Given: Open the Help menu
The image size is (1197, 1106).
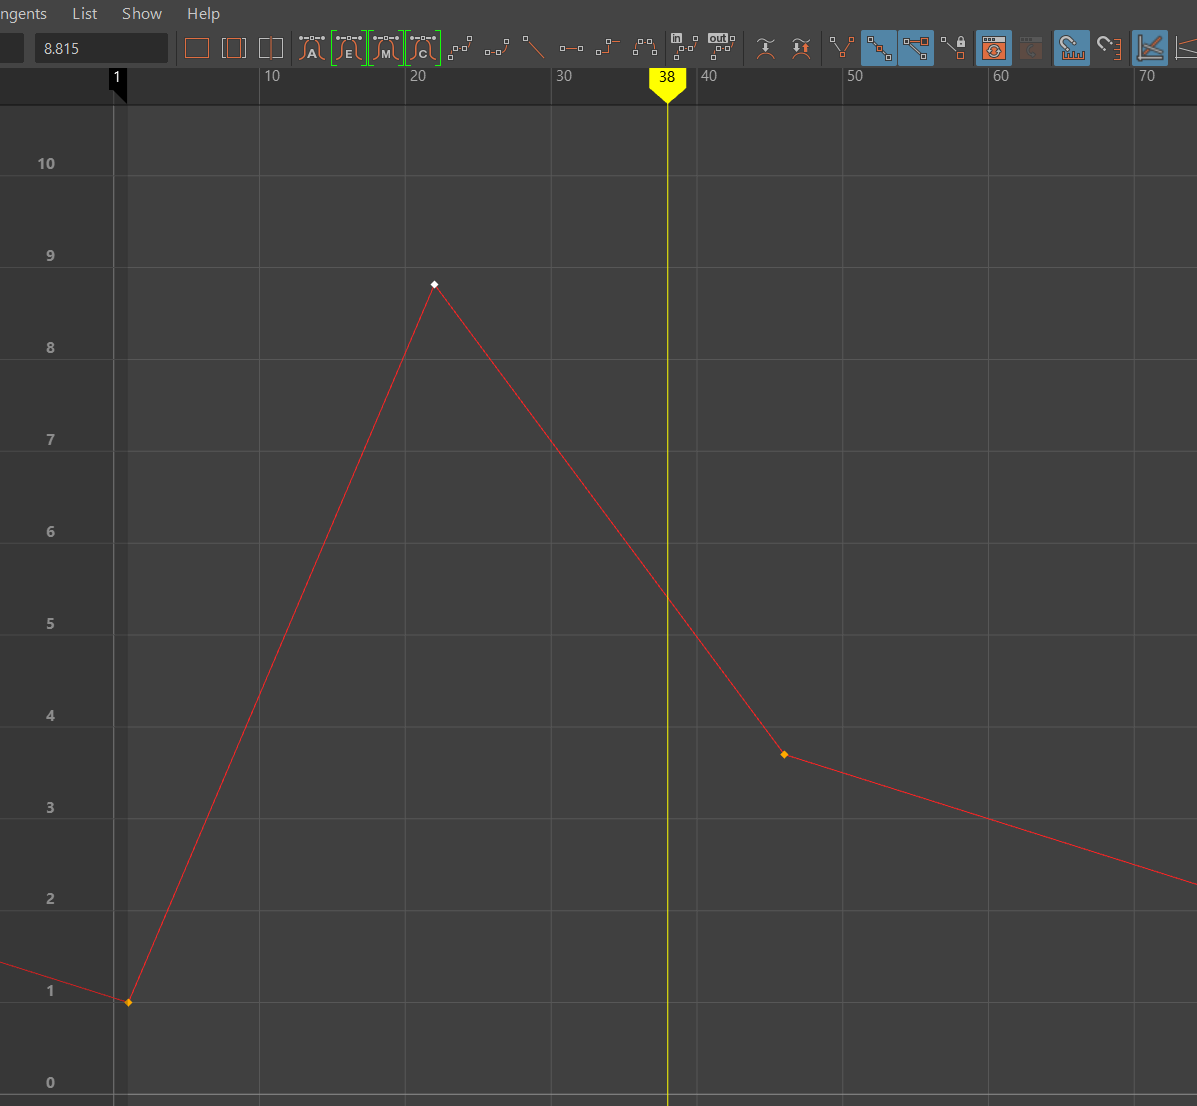Looking at the screenshot, I should (x=203, y=14).
